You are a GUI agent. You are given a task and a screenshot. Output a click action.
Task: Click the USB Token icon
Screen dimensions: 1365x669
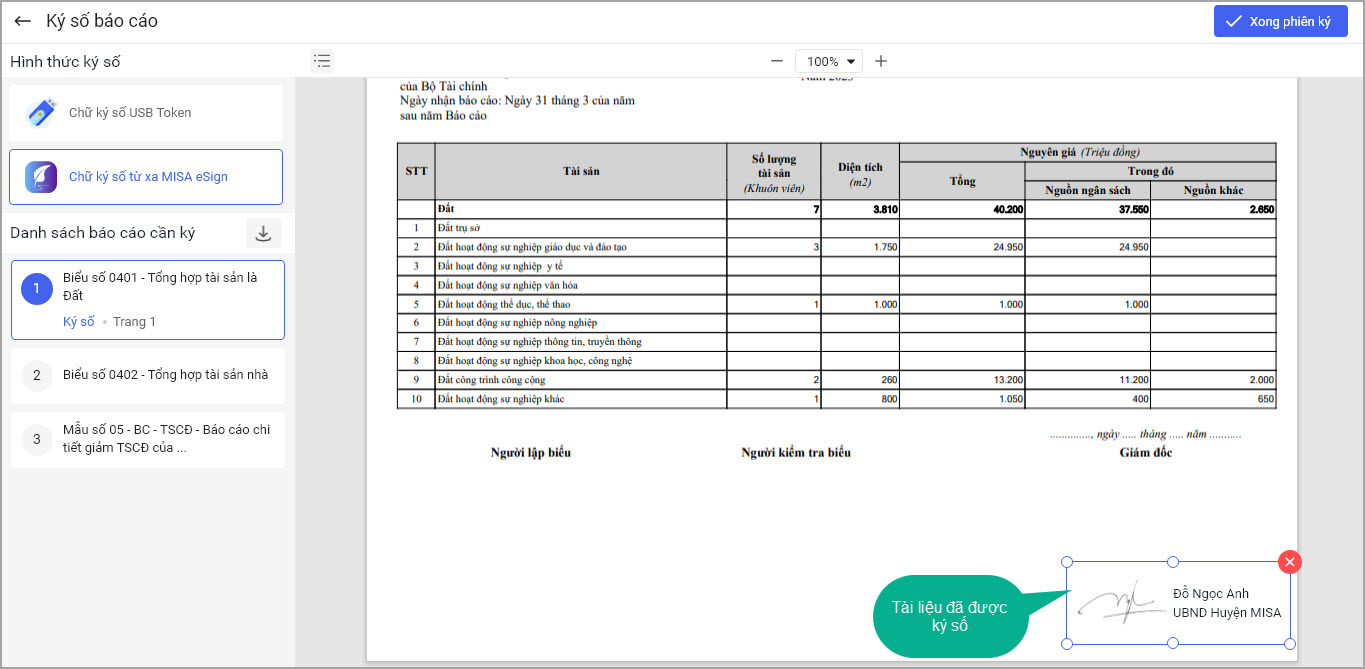pos(41,113)
